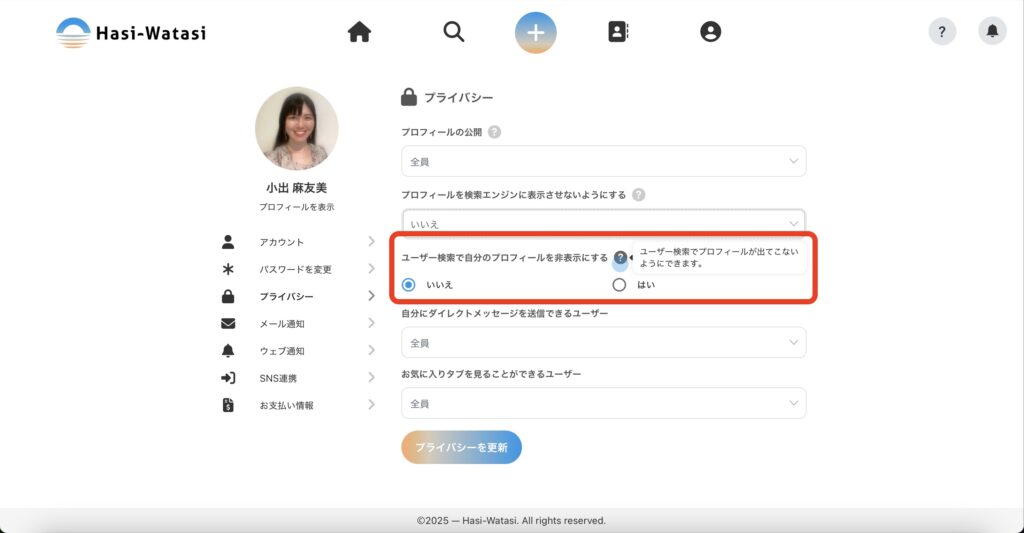
Task: Open search with magnifying glass icon
Action: coord(454,32)
